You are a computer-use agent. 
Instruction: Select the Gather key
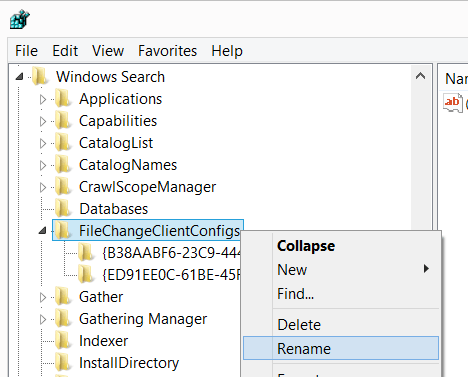[101, 297]
